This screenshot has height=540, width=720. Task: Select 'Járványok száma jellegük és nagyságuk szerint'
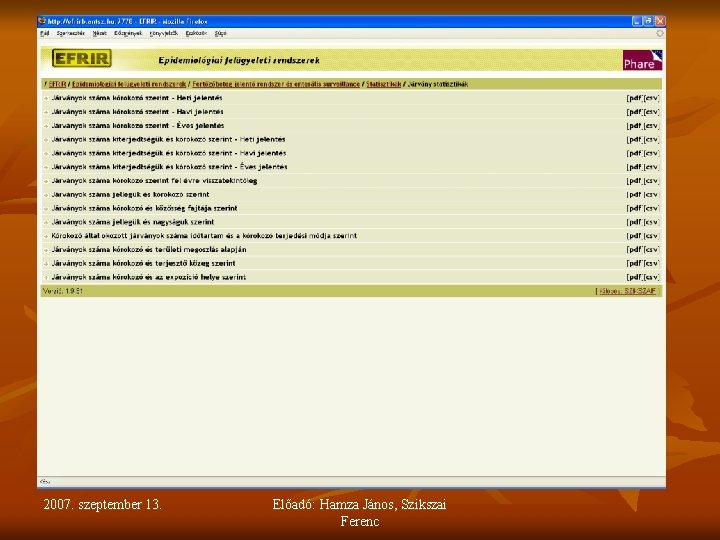(133, 222)
